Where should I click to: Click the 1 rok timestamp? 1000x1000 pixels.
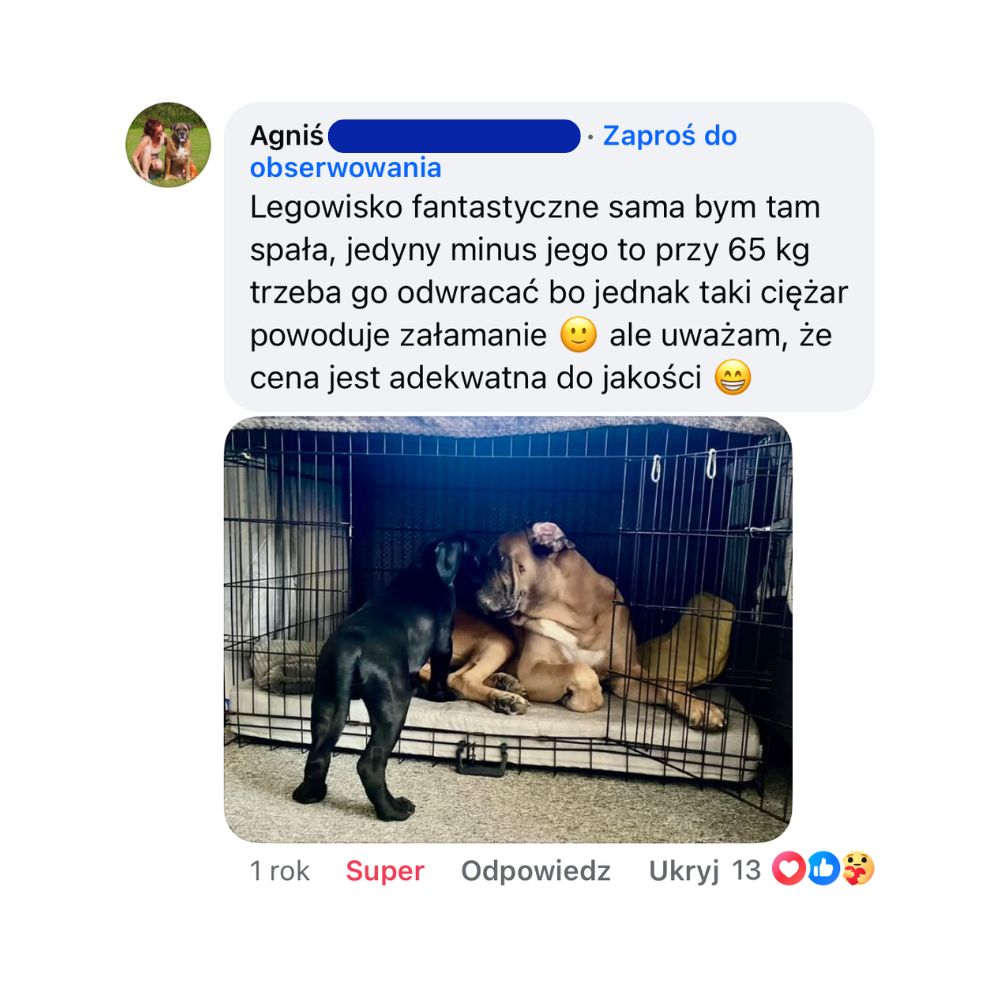click(279, 871)
